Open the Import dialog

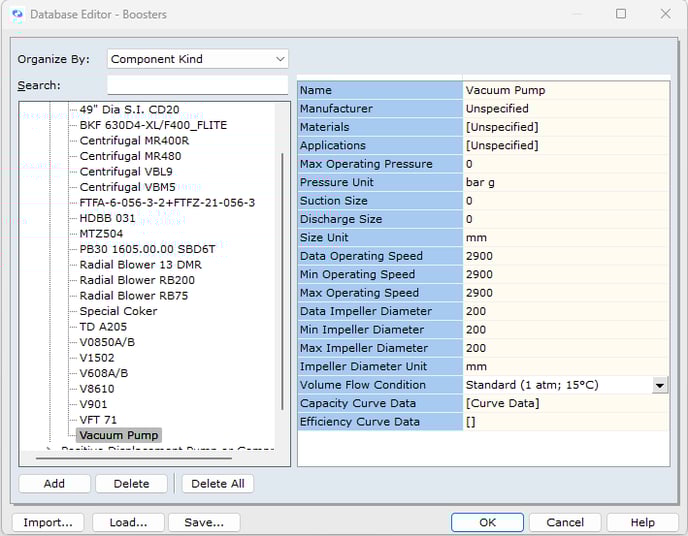[48, 522]
